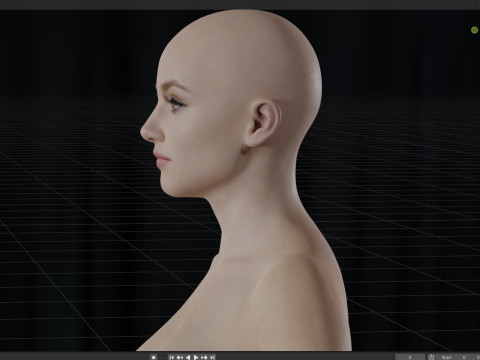Jump to the next keyframe
This screenshot has width=480, height=360.
pyautogui.click(x=204, y=357)
